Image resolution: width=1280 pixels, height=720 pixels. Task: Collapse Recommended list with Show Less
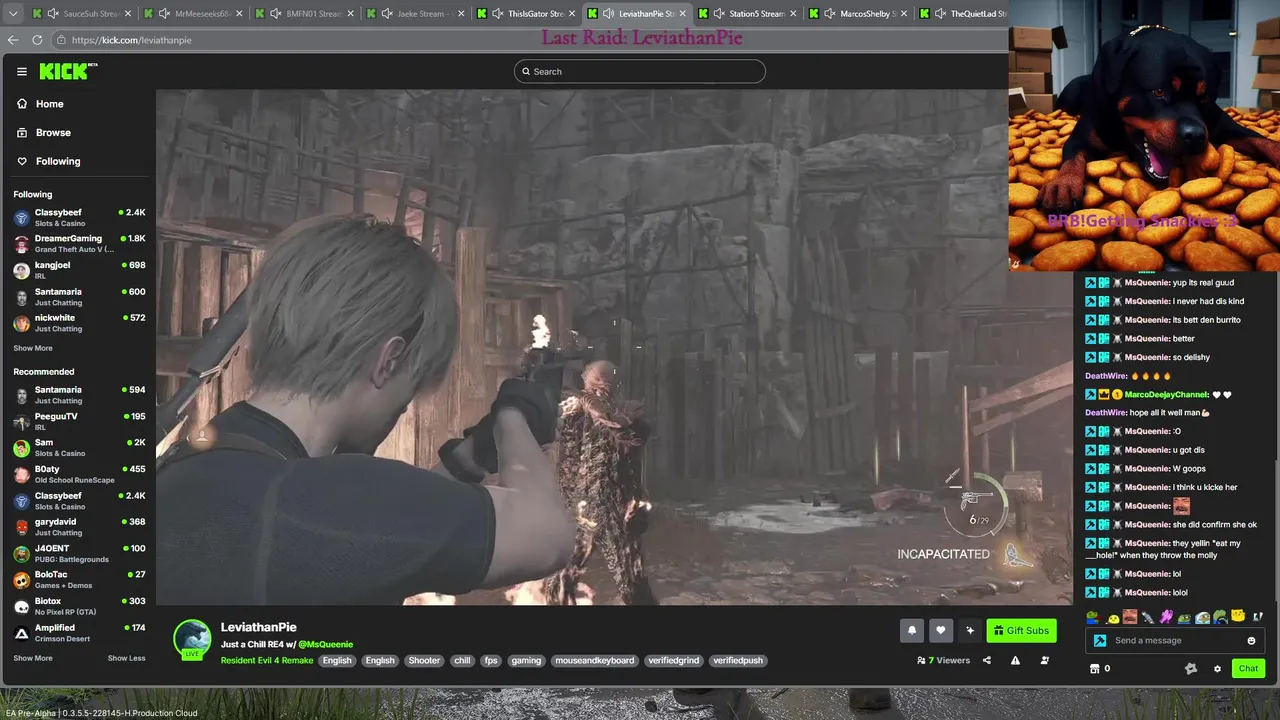click(126, 658)
